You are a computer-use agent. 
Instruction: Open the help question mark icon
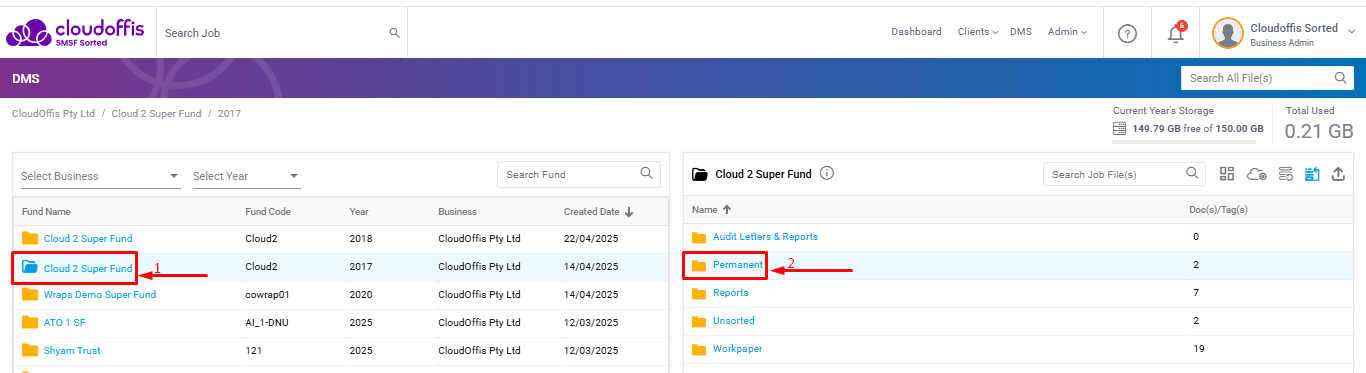(x=1127, y=33)
